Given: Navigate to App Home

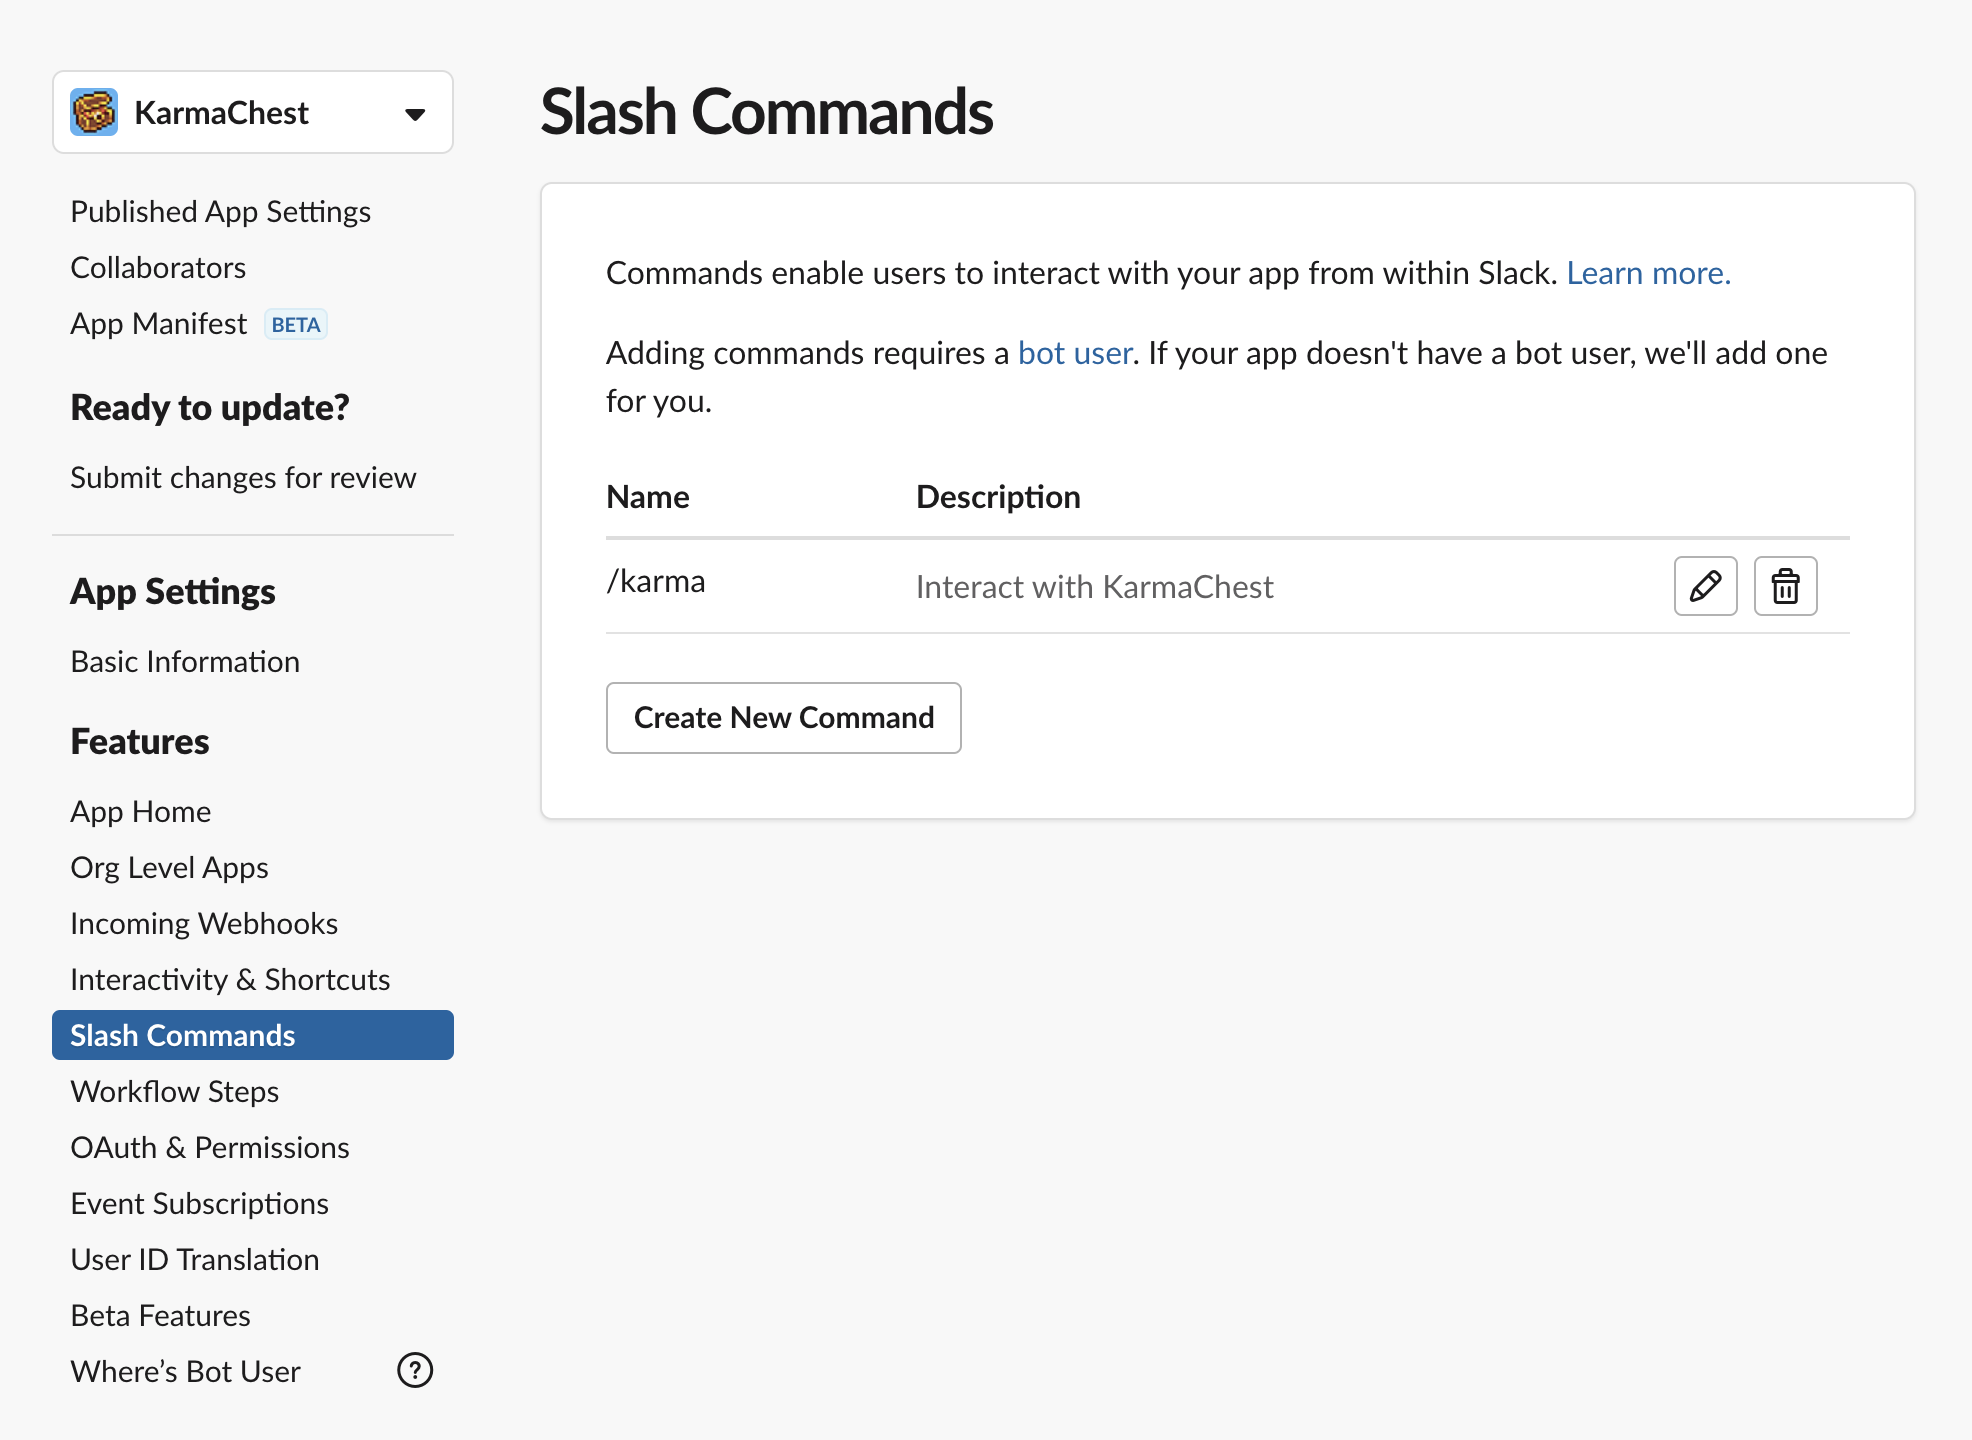Looking at the screenshot, I should 141,812.
